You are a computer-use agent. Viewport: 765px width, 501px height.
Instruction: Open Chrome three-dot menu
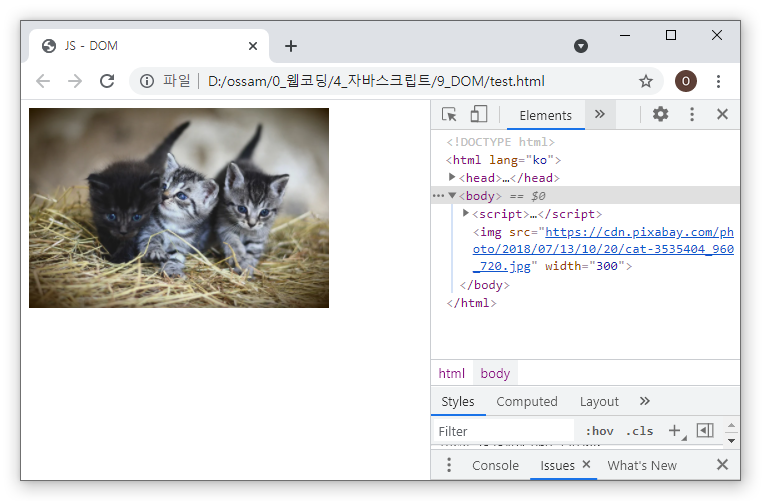click(x=718, y=81)
